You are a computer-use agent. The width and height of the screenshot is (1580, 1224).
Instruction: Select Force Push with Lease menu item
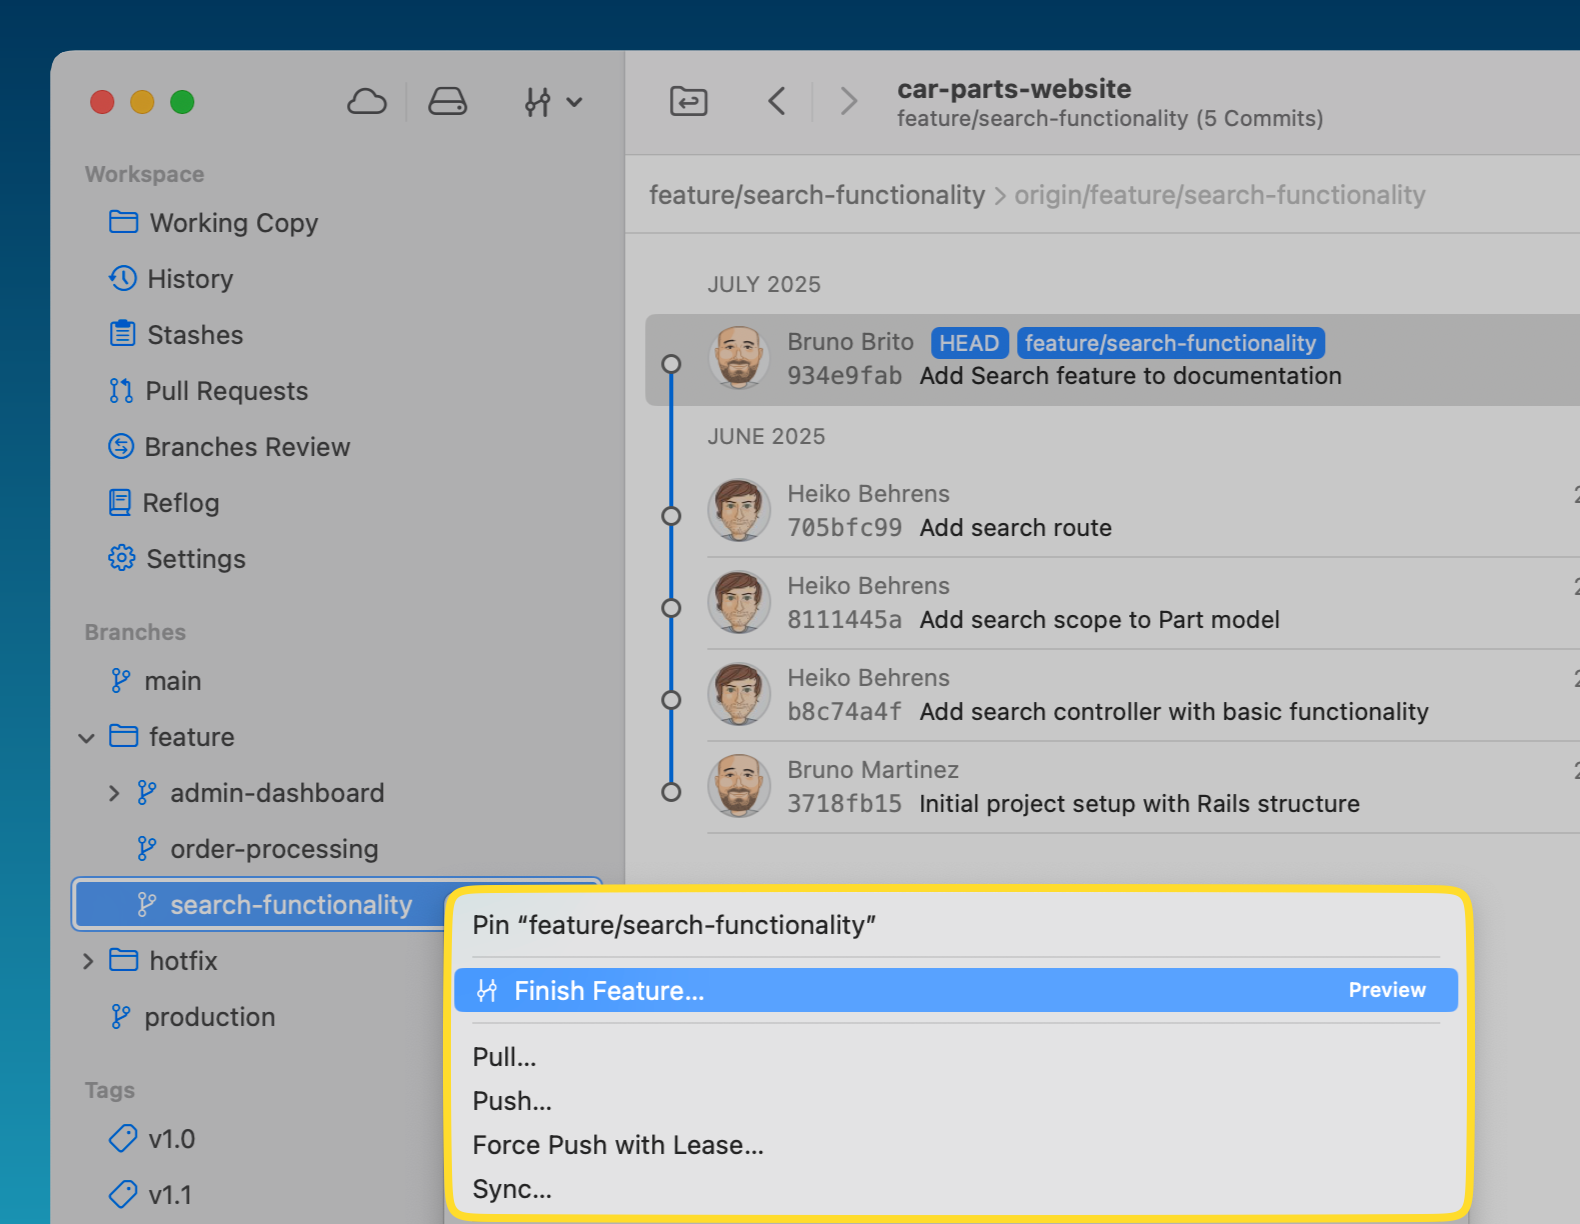(617, 1145)
